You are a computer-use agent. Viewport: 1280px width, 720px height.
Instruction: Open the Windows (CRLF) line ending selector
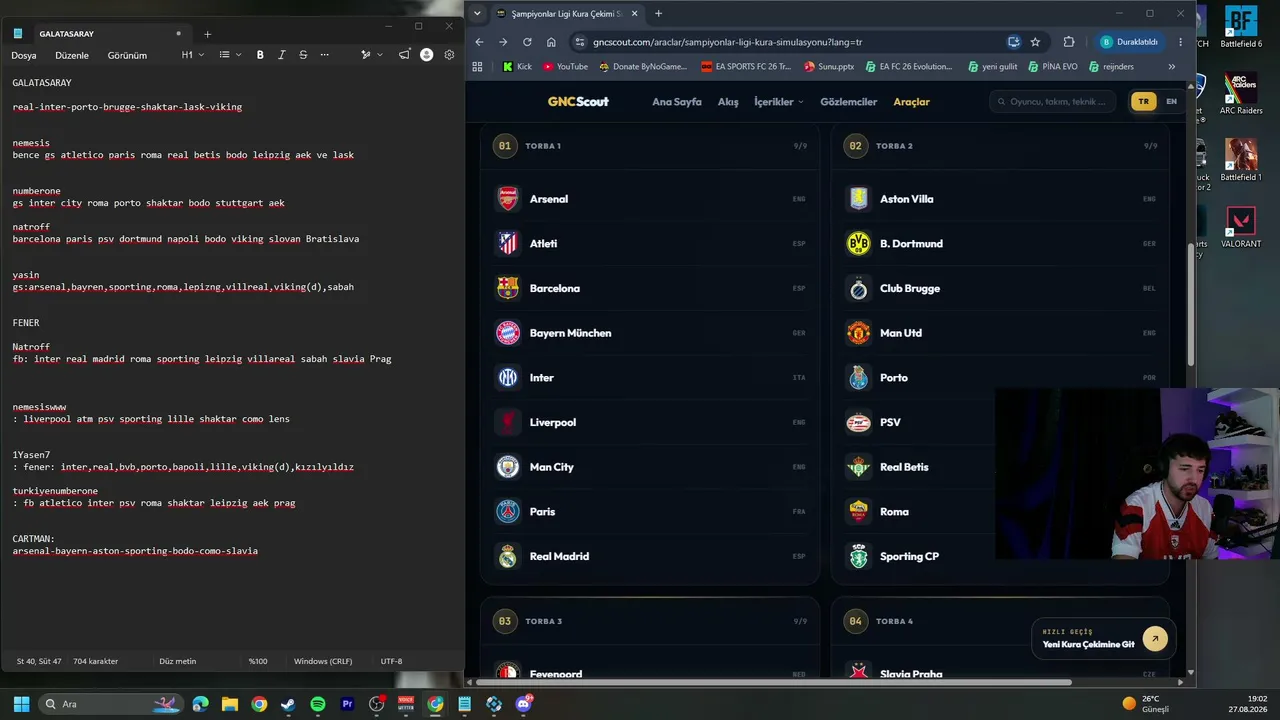323,661
